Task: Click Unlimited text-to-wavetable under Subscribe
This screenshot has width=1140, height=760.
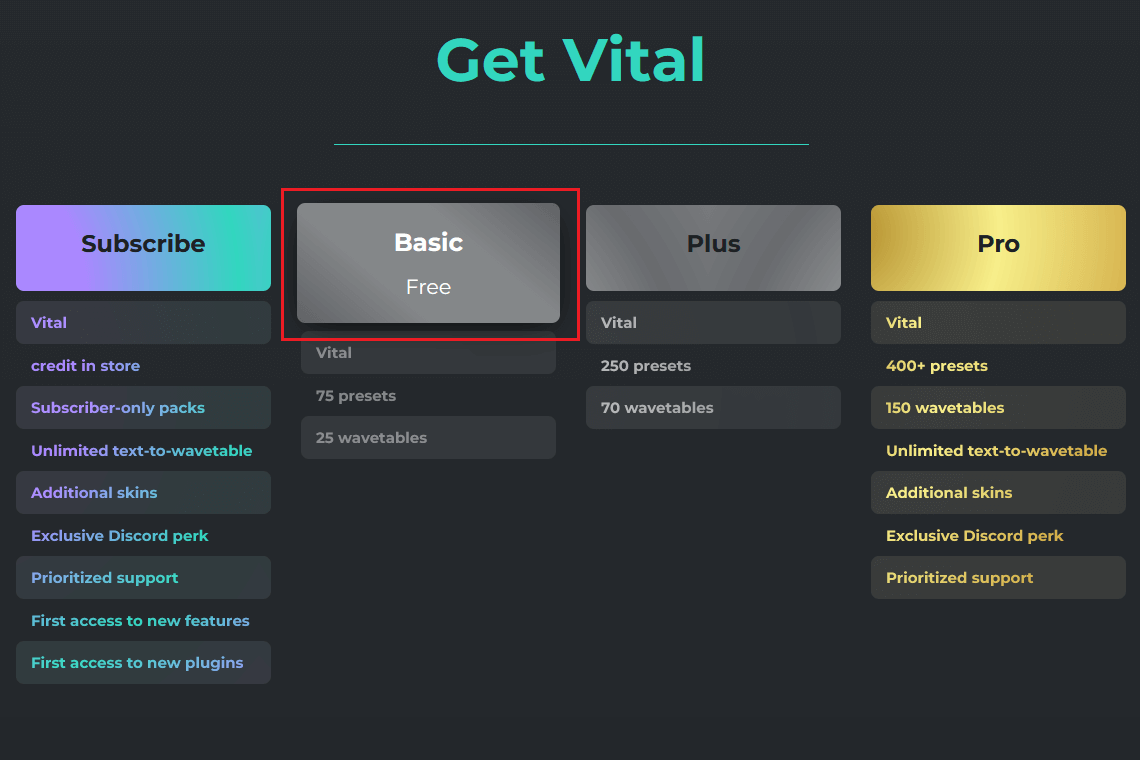Action: pyautogui.click(x=142, y=451)
